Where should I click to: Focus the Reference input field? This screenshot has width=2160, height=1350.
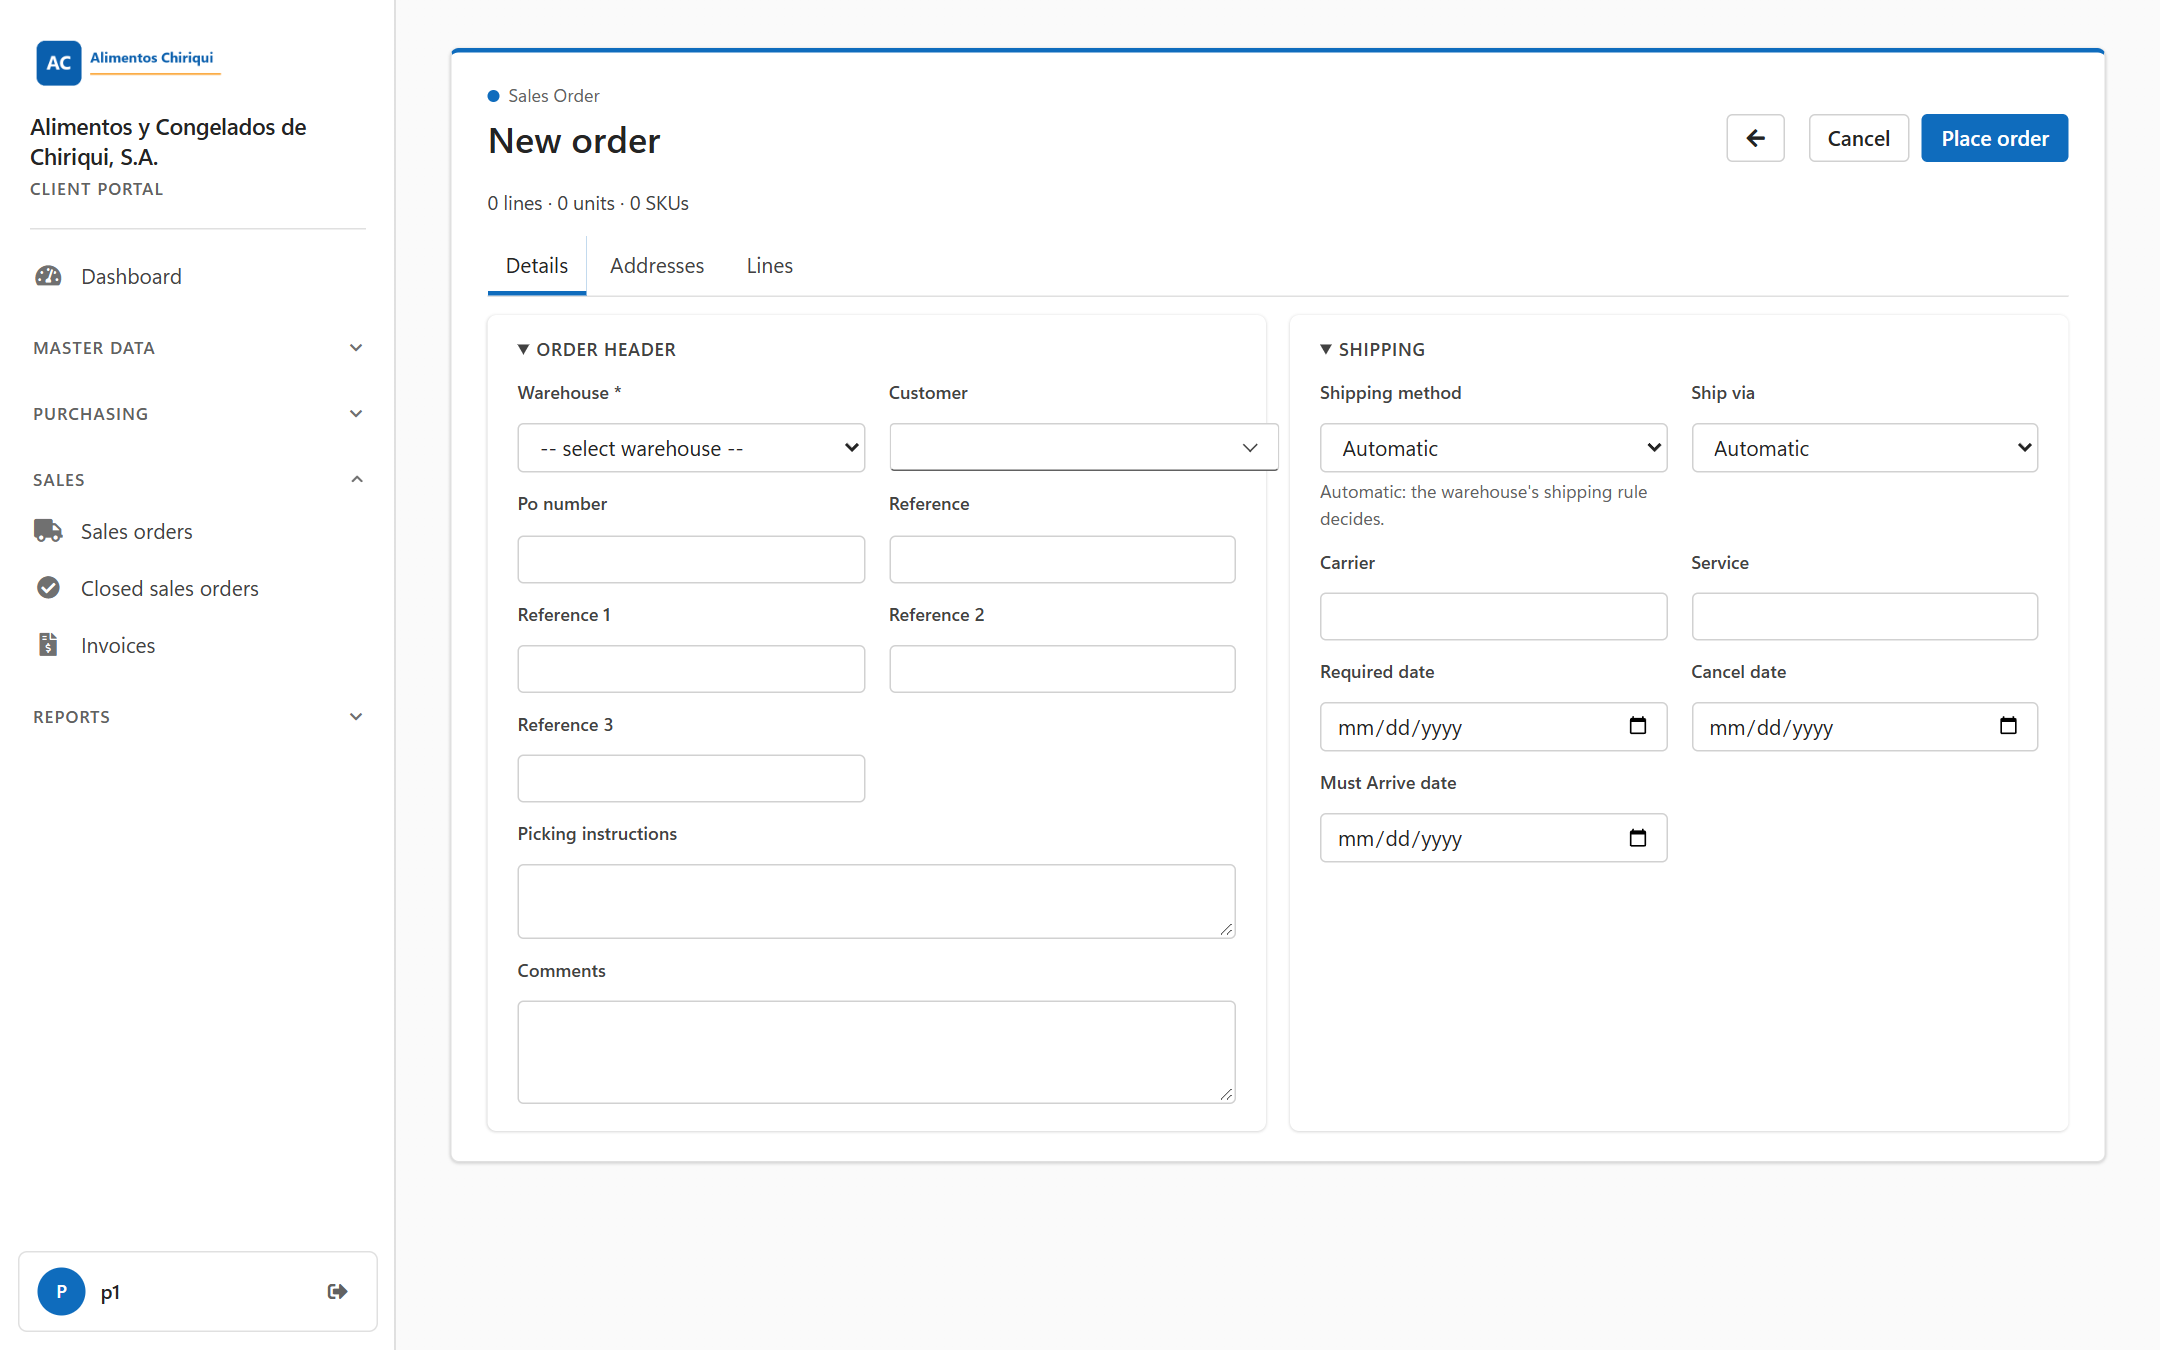pyautogui.click(x=1062, y=559)
